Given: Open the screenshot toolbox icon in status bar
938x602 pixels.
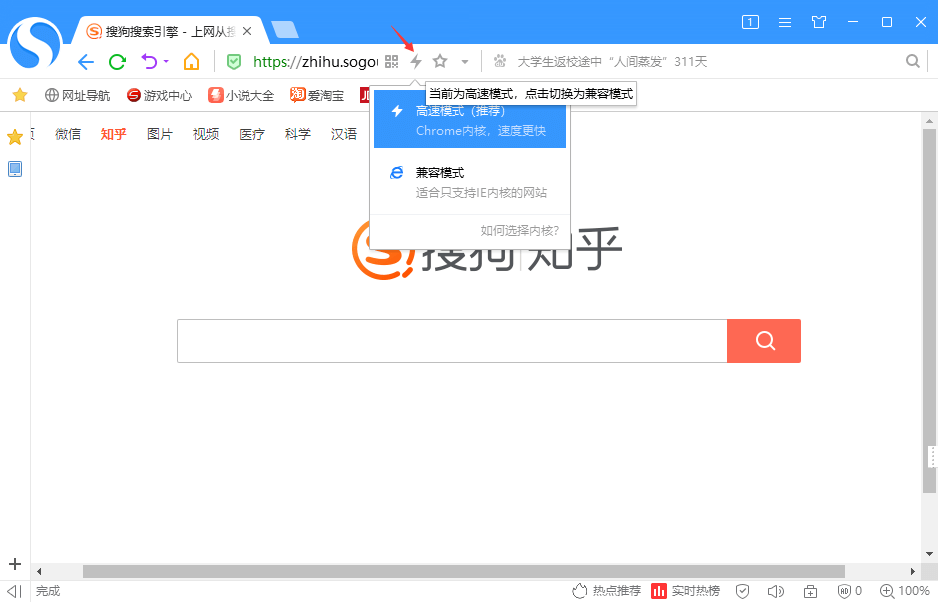Looking at the screenshot, I should click(x=810, y=591).
